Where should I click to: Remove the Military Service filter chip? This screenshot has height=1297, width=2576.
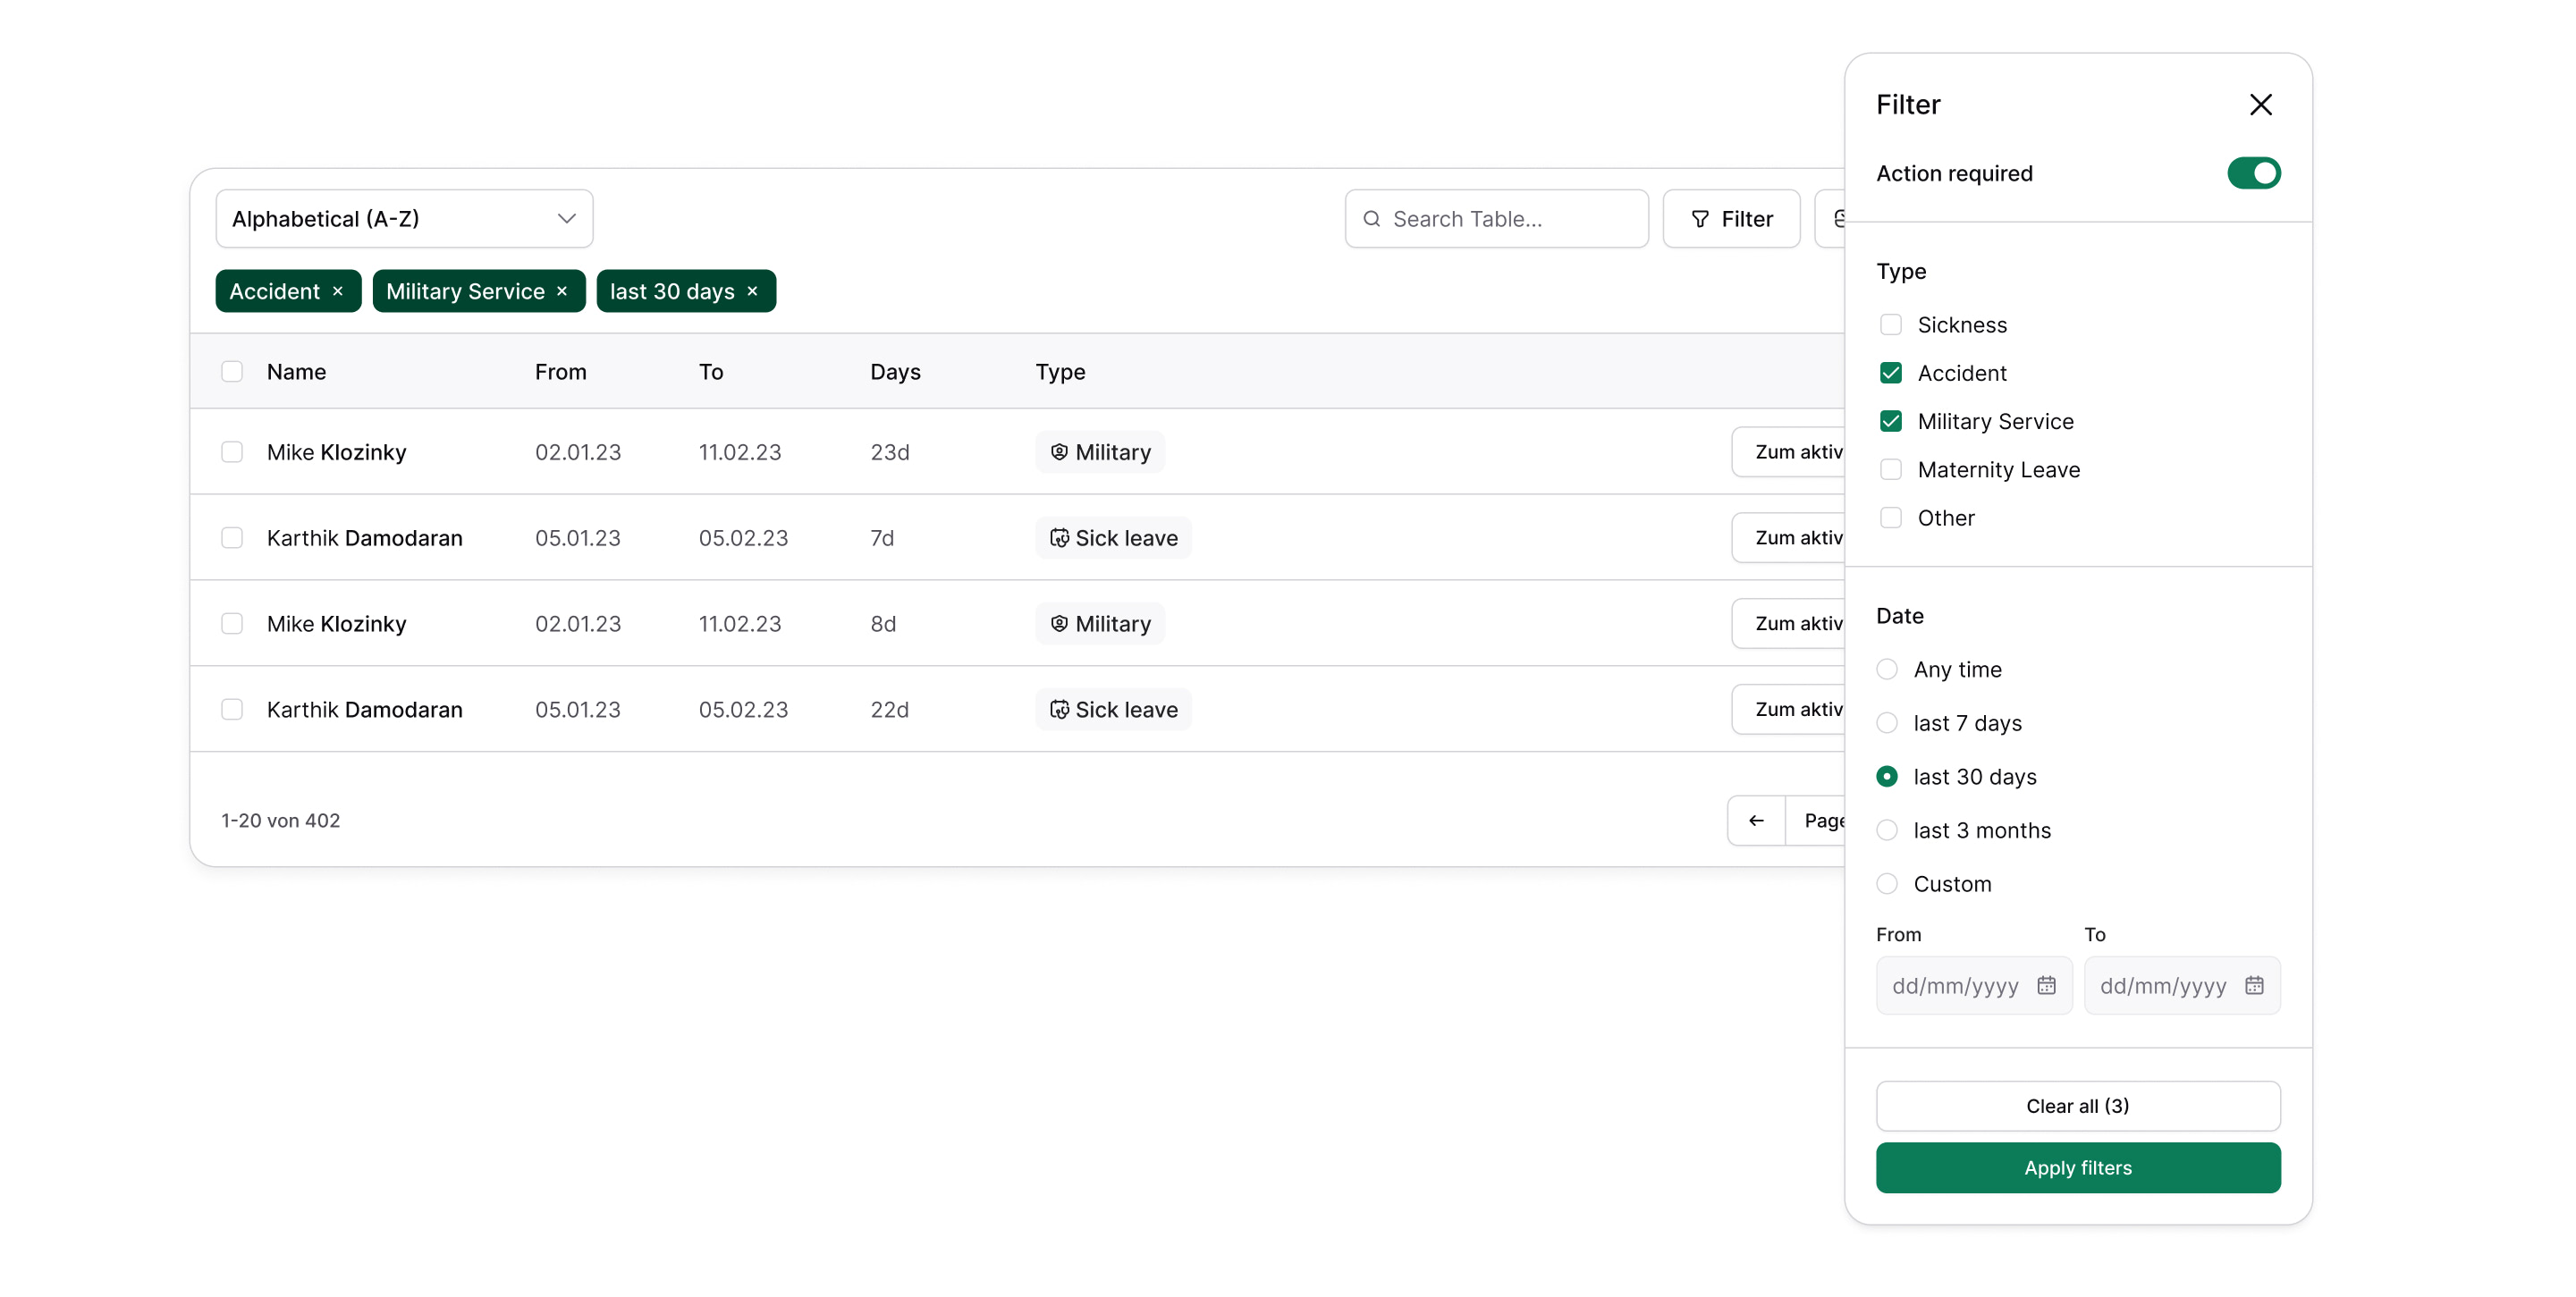[x=562, y=291]
